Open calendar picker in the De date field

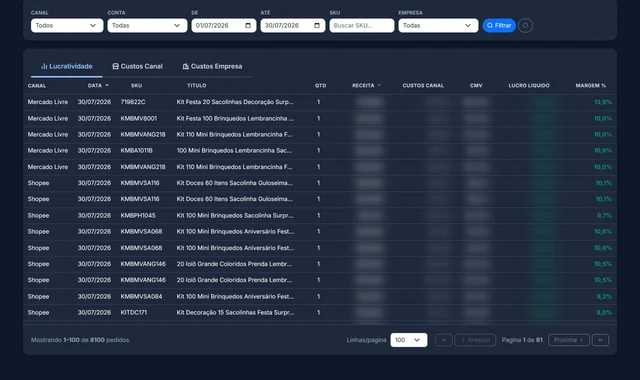pos(248,25)
